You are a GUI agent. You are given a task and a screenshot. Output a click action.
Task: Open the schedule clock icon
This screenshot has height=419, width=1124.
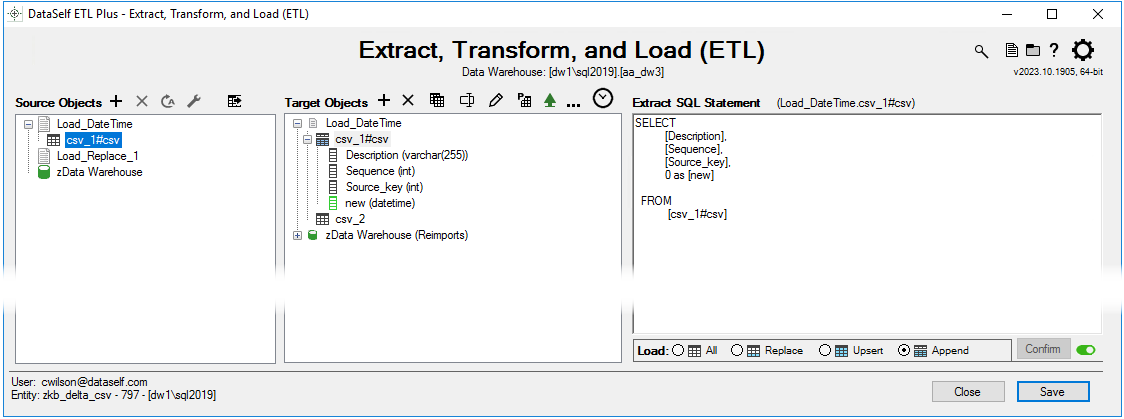(x=603, y=98)
